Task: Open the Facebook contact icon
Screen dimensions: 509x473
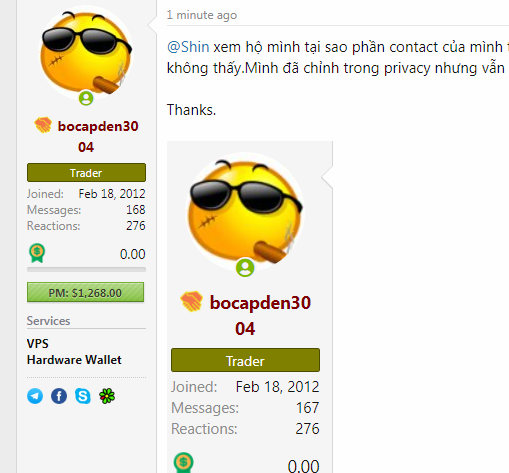Action: point(59,396)
